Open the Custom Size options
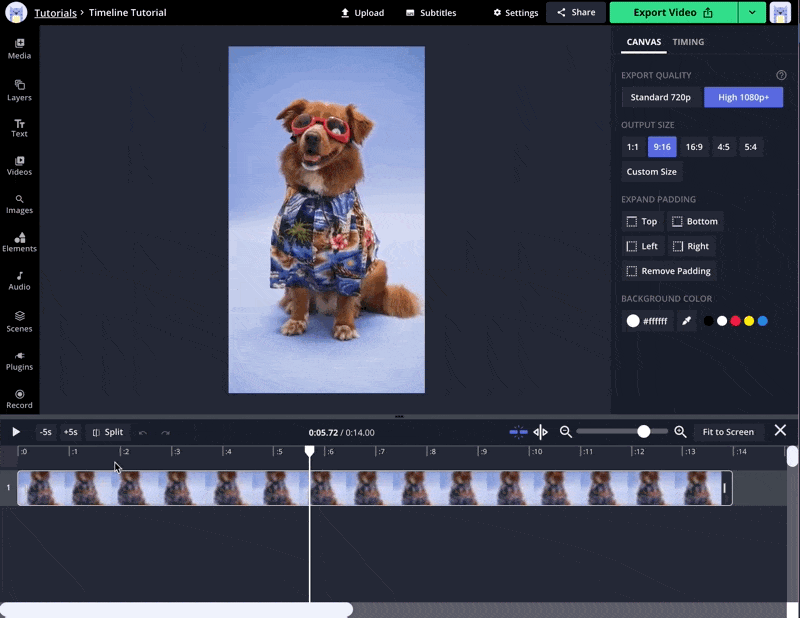This screenshot has width=800, height=618. [x=651, y=172]
